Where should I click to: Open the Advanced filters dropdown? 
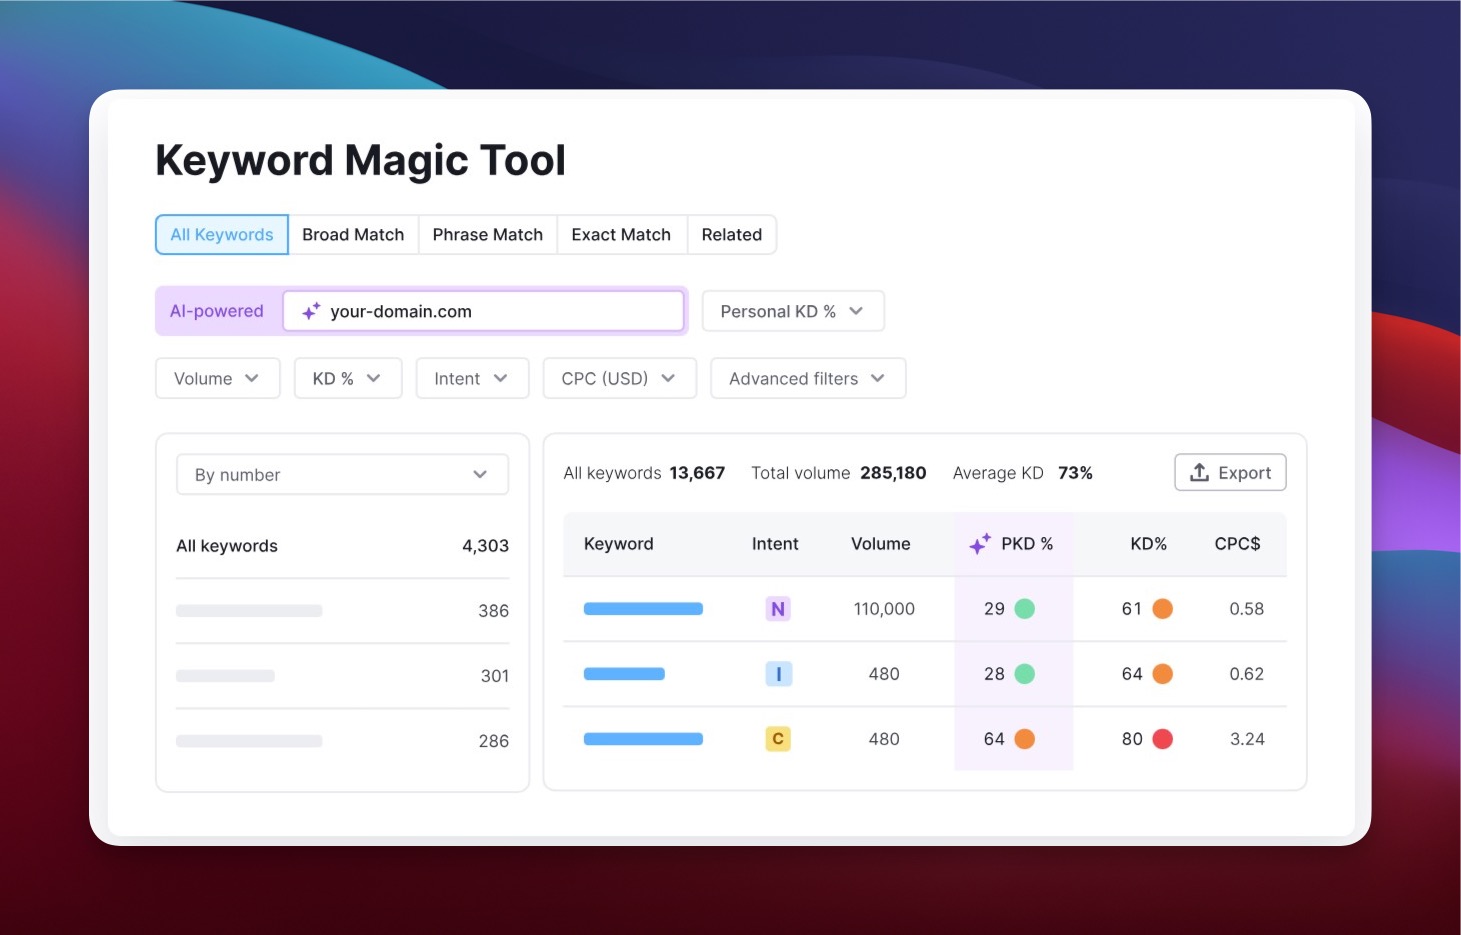pos(807,378)
